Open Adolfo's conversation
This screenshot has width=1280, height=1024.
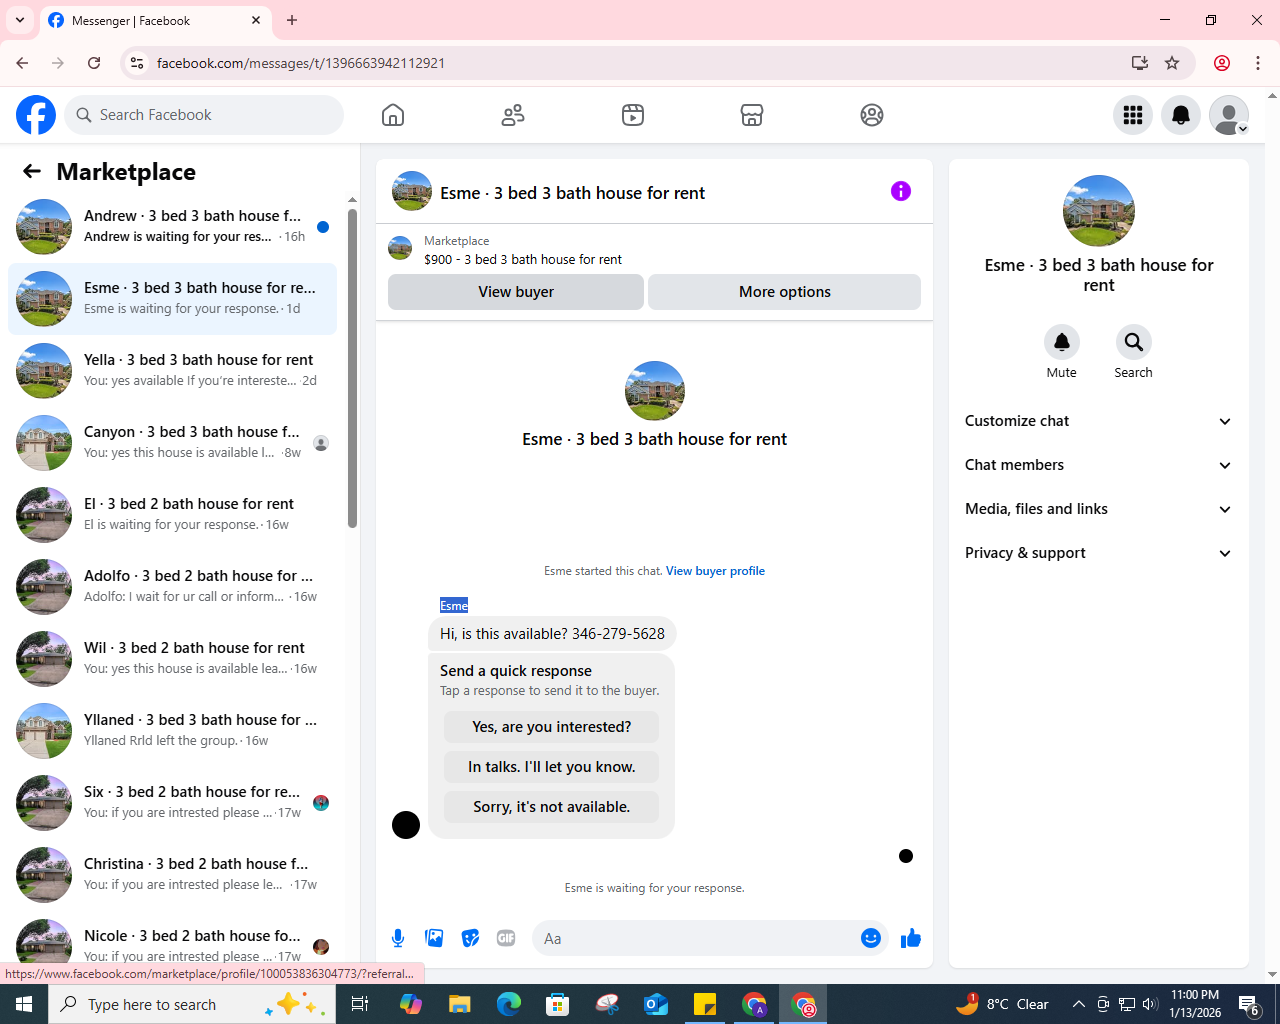173,587
